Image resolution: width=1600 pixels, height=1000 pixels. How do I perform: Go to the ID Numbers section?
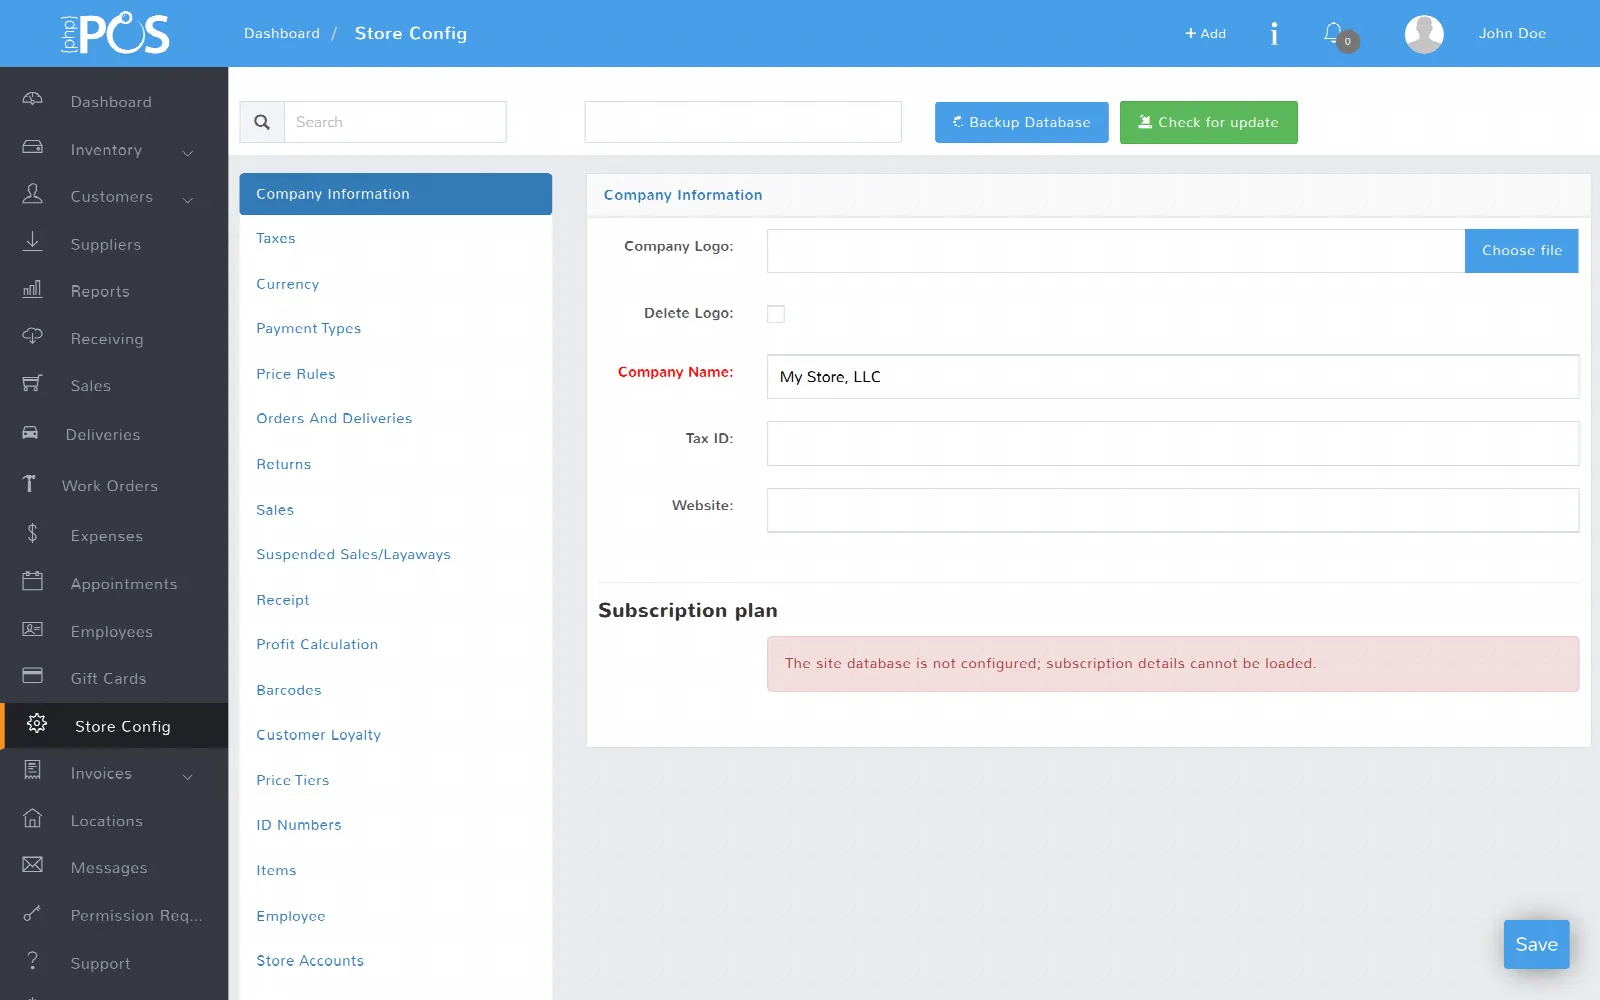tap(299, 825)
